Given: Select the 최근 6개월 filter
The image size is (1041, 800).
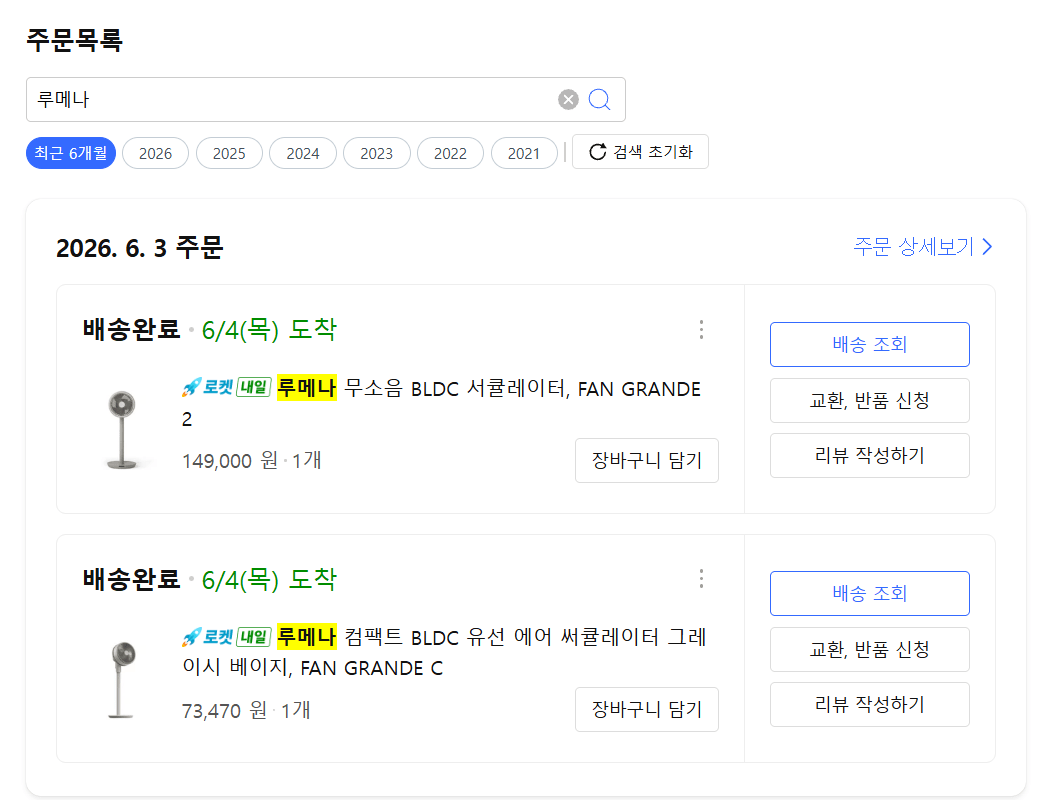Looking at the screenshot, I should point(71,153).
